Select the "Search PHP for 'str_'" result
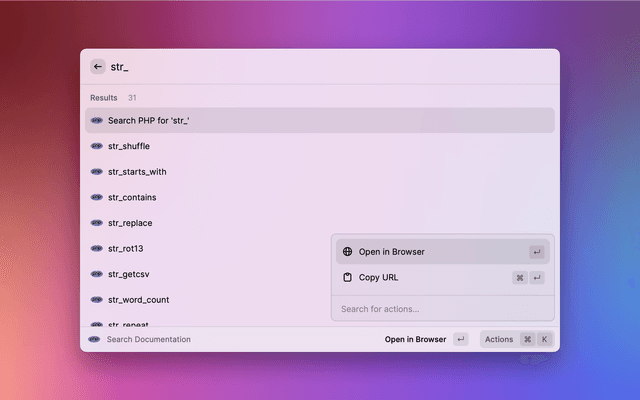The height and width of the screenshot is (400, 640). click(318, 120)
